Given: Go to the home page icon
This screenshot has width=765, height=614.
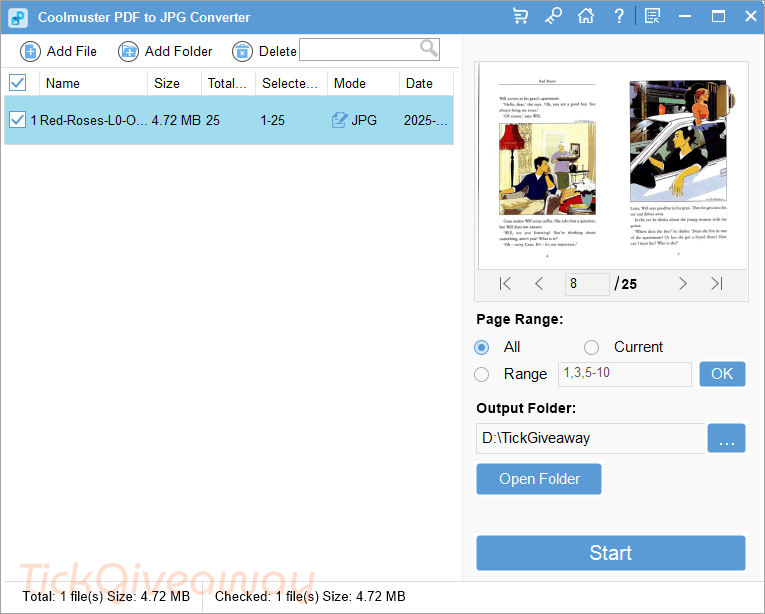Looking at the screenshot, I should tap(586, 16).
